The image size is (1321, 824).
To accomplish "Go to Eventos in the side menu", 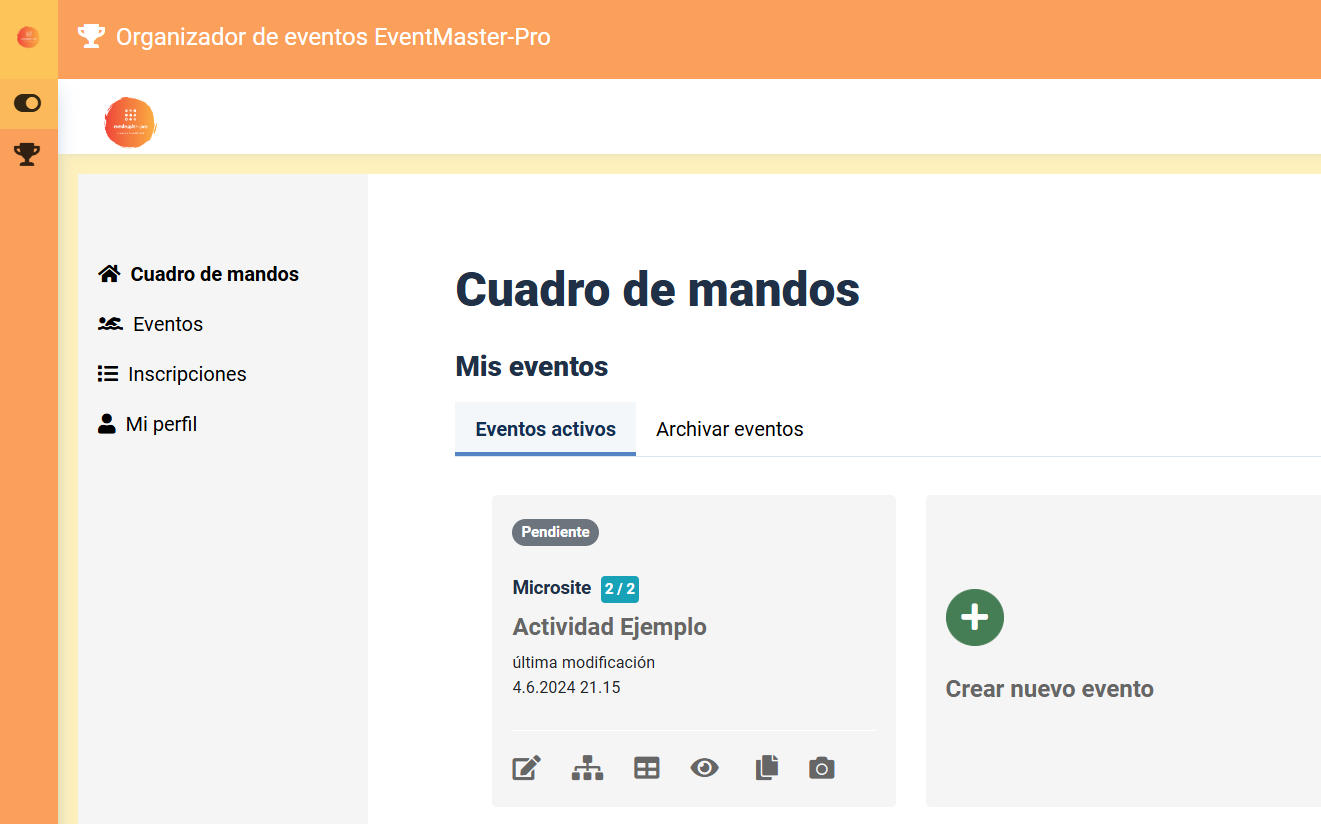I will (x=167, y=324).
